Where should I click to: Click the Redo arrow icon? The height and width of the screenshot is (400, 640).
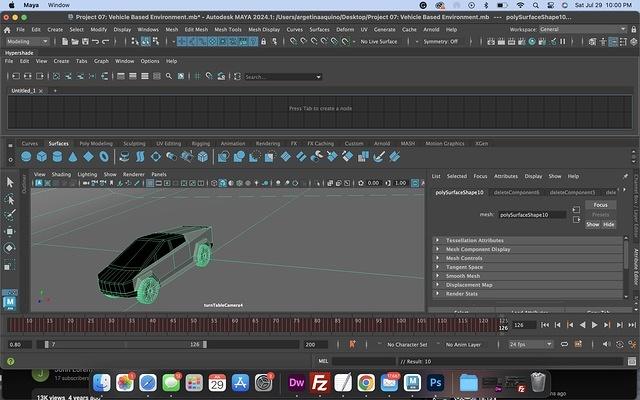[x=105, y=41]
